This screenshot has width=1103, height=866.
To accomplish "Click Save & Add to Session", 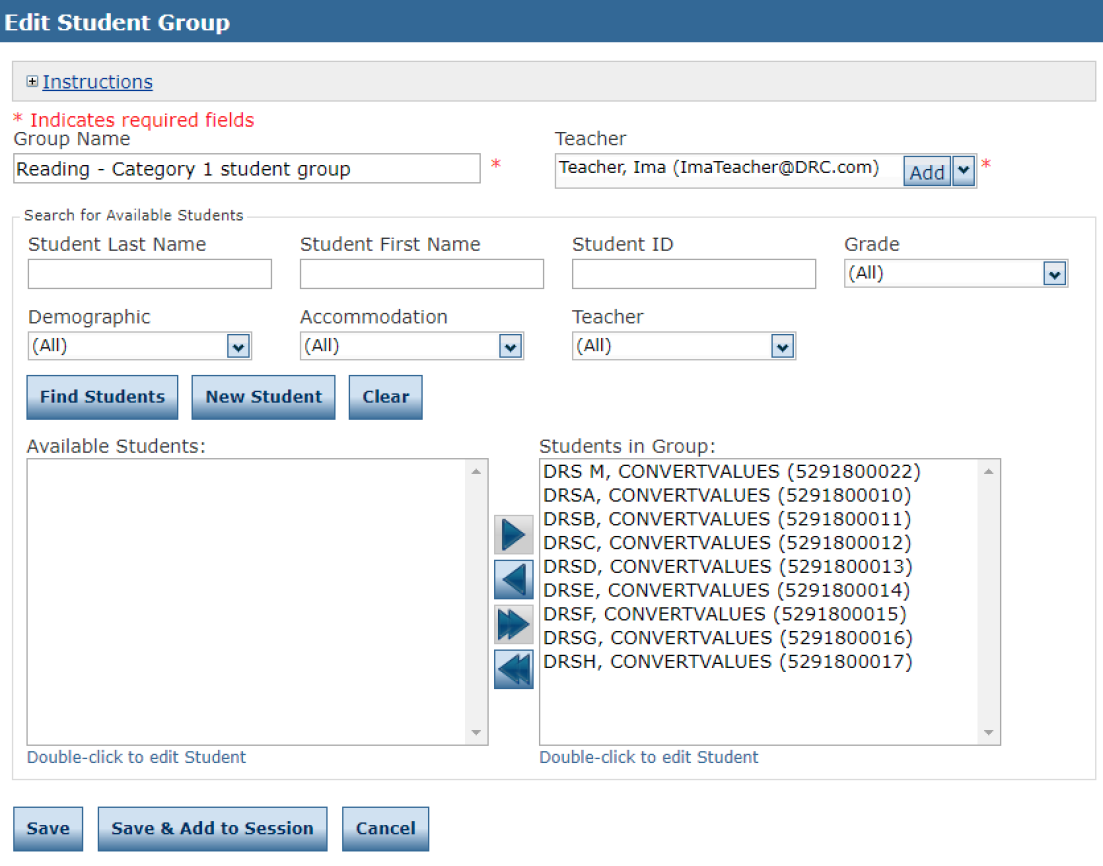I will 212,828.
